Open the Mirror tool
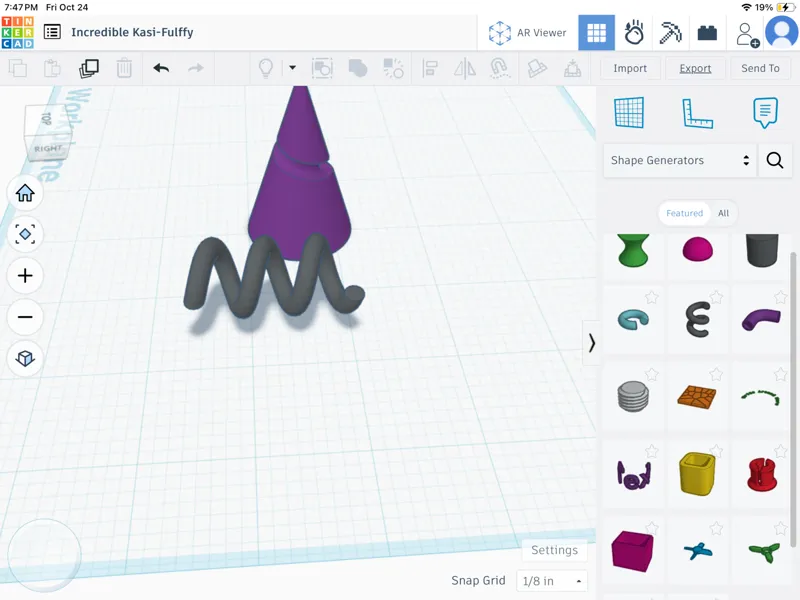This screenshot has height=600, width=800. click(465, 68)
